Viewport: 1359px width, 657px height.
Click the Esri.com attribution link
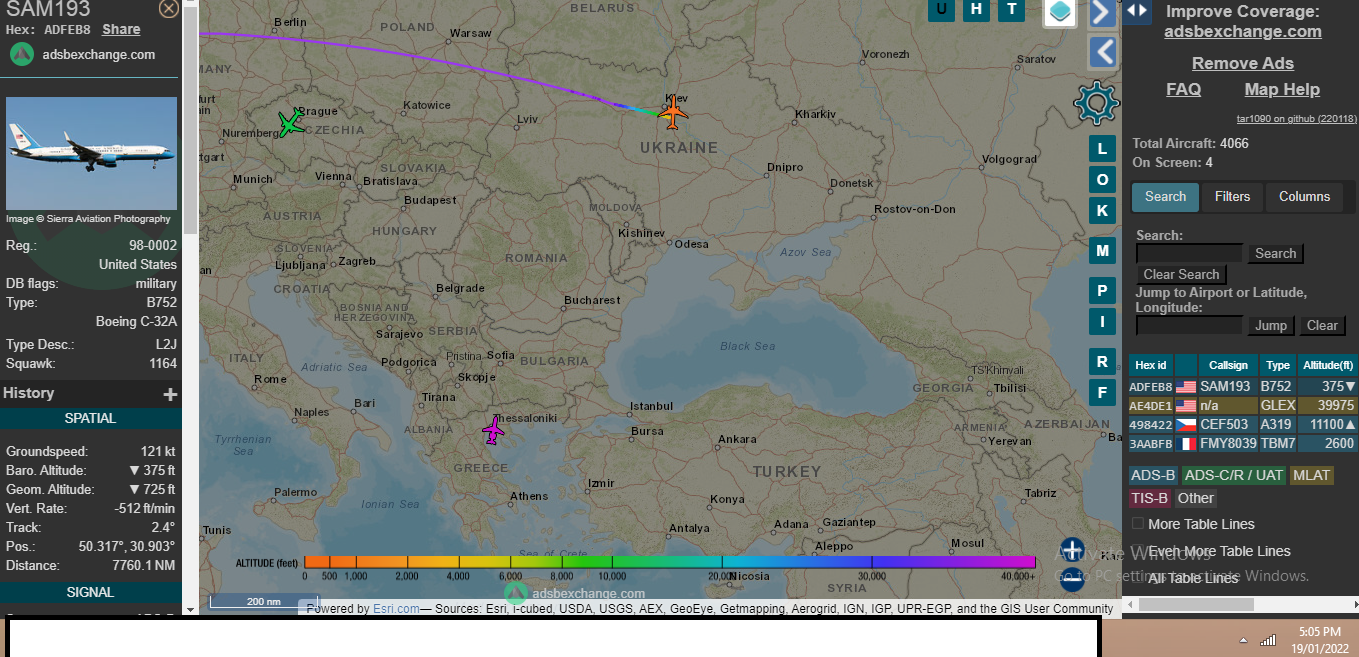(396, 608)
